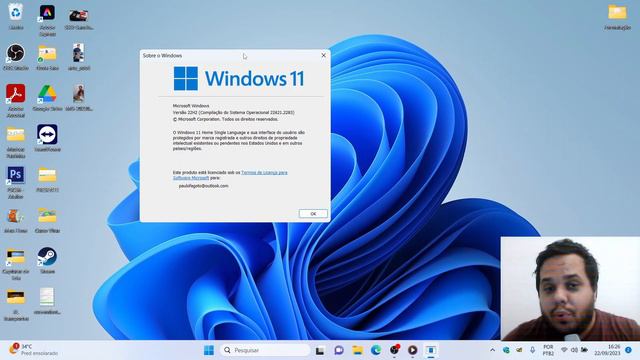Screen dimensions: 640x360
Task: Launch the TeamViewer desktop shortcut
Action: [47, 138]
